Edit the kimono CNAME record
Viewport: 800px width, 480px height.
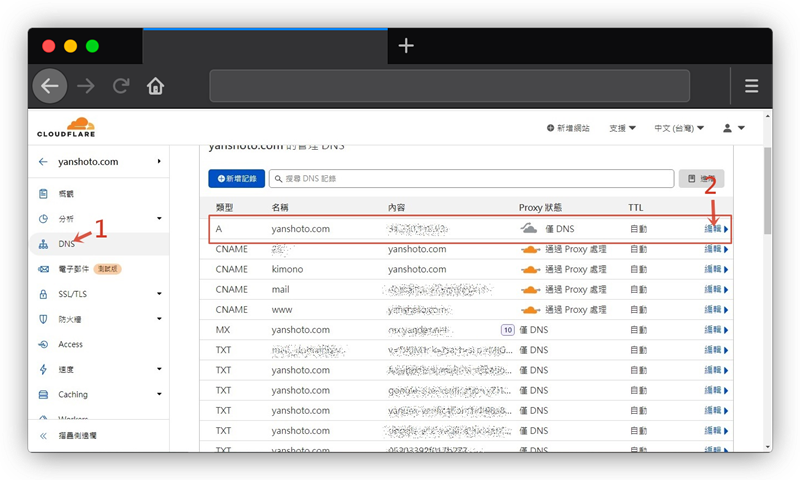716,269
